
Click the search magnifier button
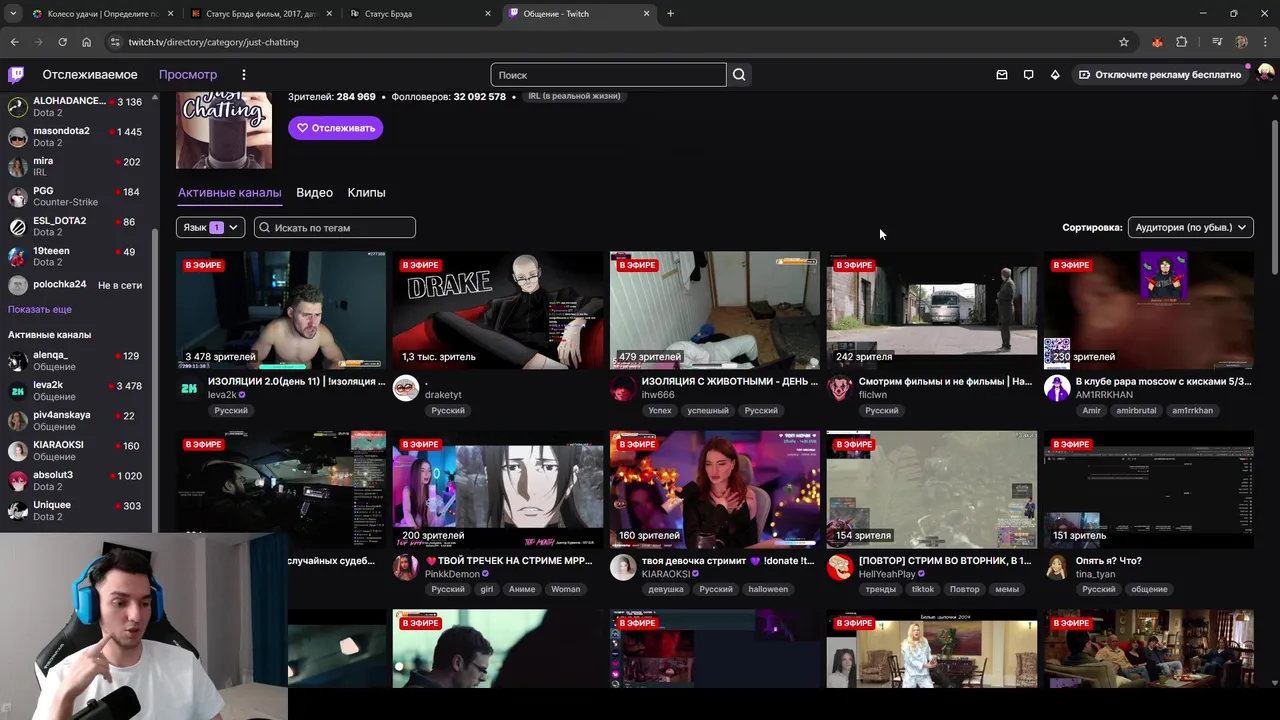click(x=739, y=75)
